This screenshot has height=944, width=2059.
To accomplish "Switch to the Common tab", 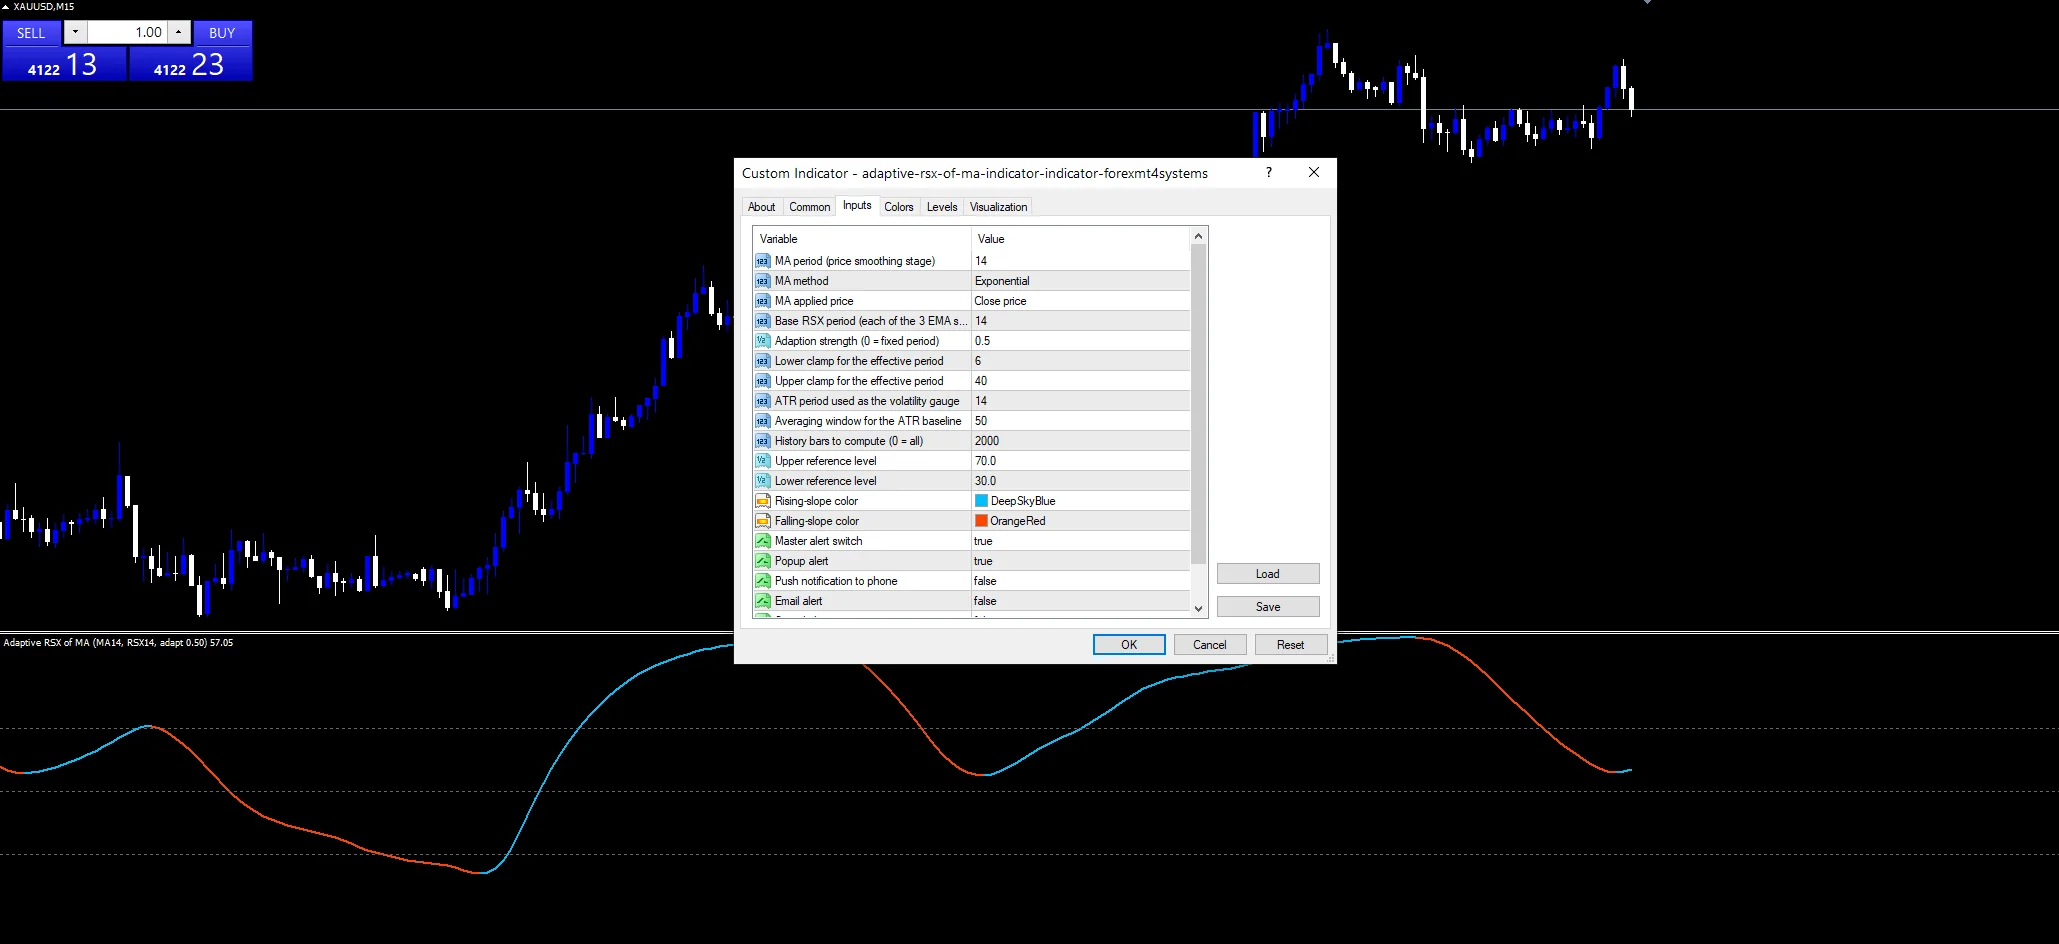I will (809, 207).
